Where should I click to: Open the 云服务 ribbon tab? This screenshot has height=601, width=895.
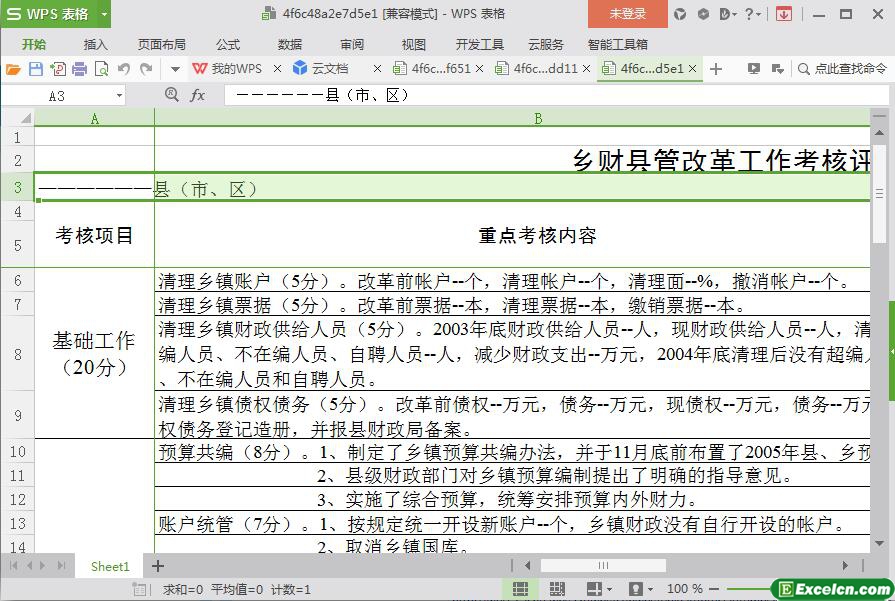(x=546, y=45)
